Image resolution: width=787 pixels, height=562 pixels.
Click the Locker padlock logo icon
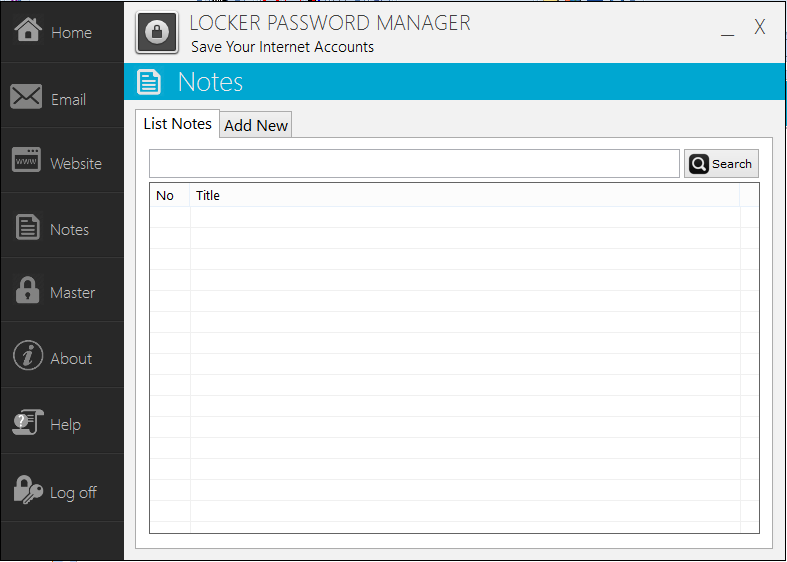[x=157, y=33]
